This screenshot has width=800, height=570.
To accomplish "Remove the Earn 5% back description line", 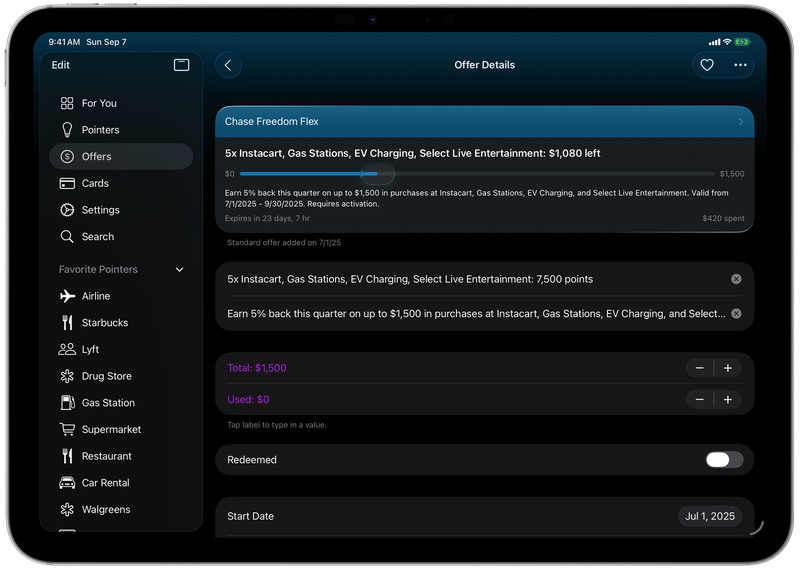I will pyautogui.click(x=736, y=313).
